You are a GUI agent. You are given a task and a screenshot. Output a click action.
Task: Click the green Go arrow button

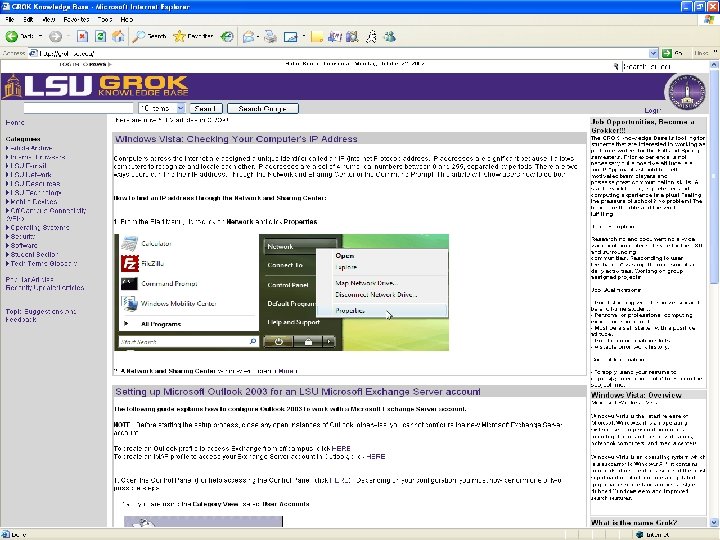667,53
